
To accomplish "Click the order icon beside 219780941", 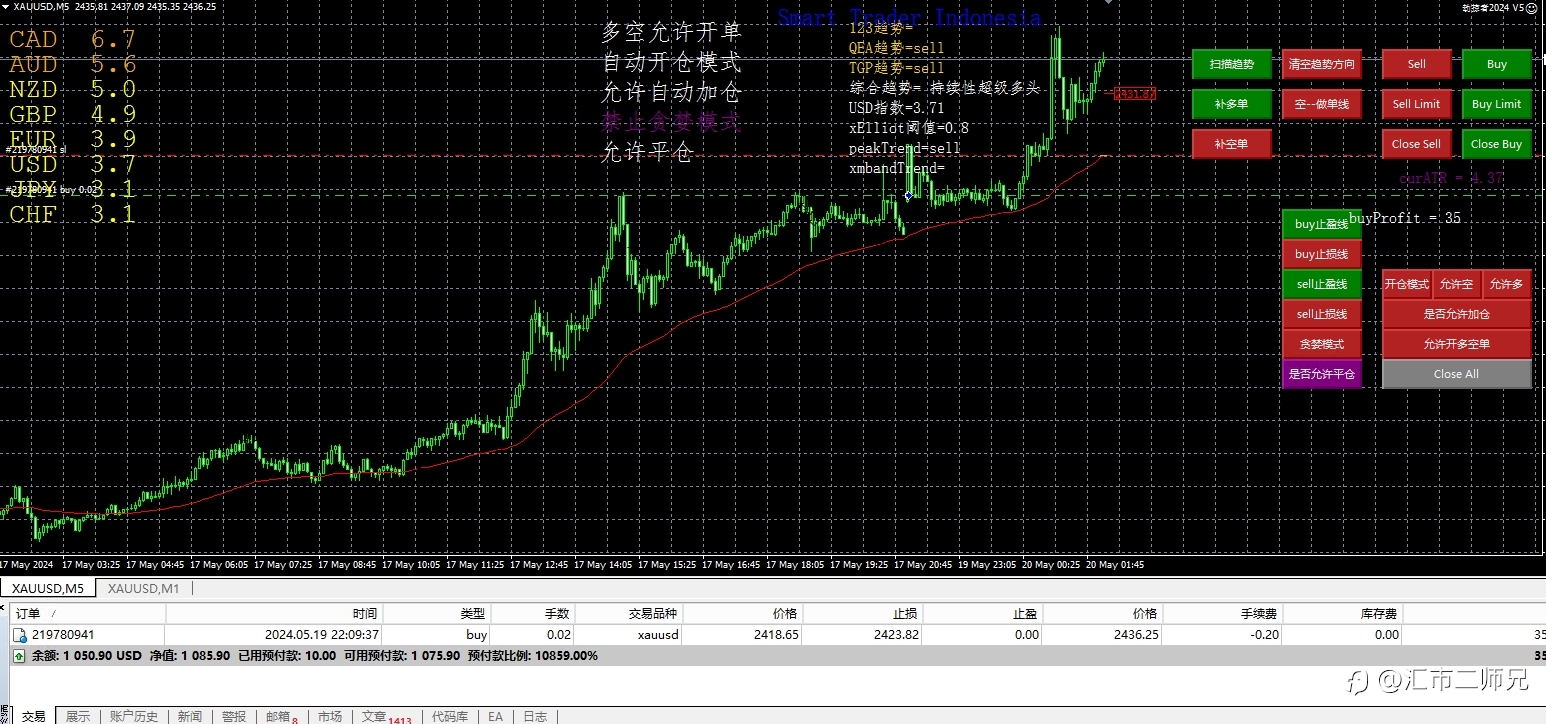I will (x=19, y=635).
